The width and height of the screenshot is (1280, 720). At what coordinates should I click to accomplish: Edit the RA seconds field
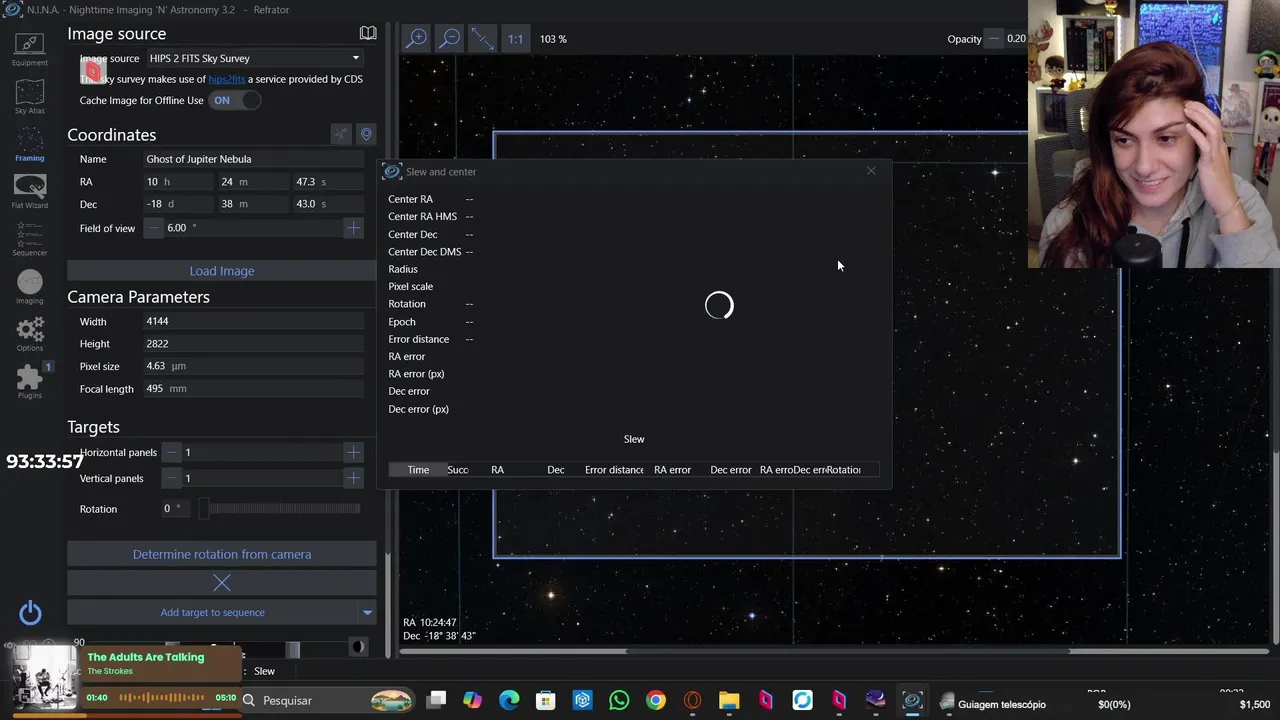(x=329, y=182)
